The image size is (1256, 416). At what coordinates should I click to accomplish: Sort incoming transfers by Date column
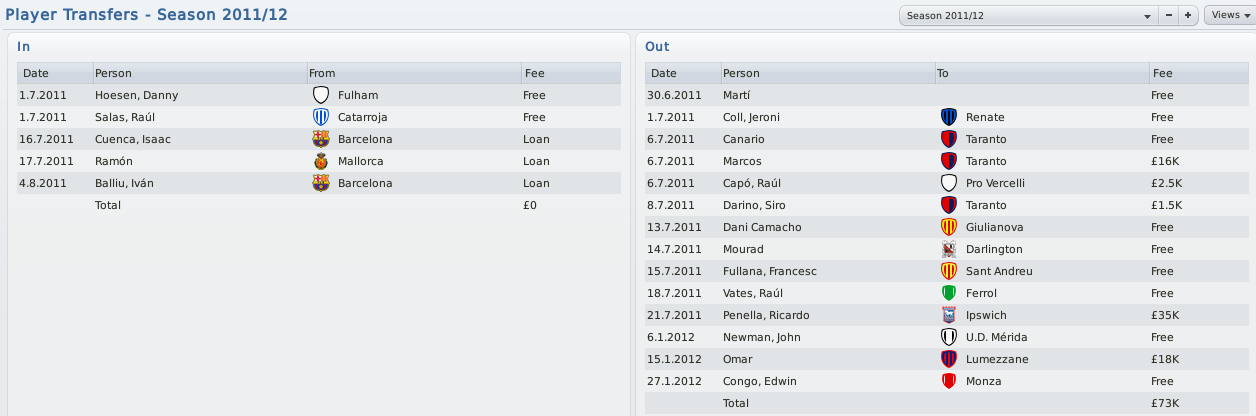coord(54,73)
